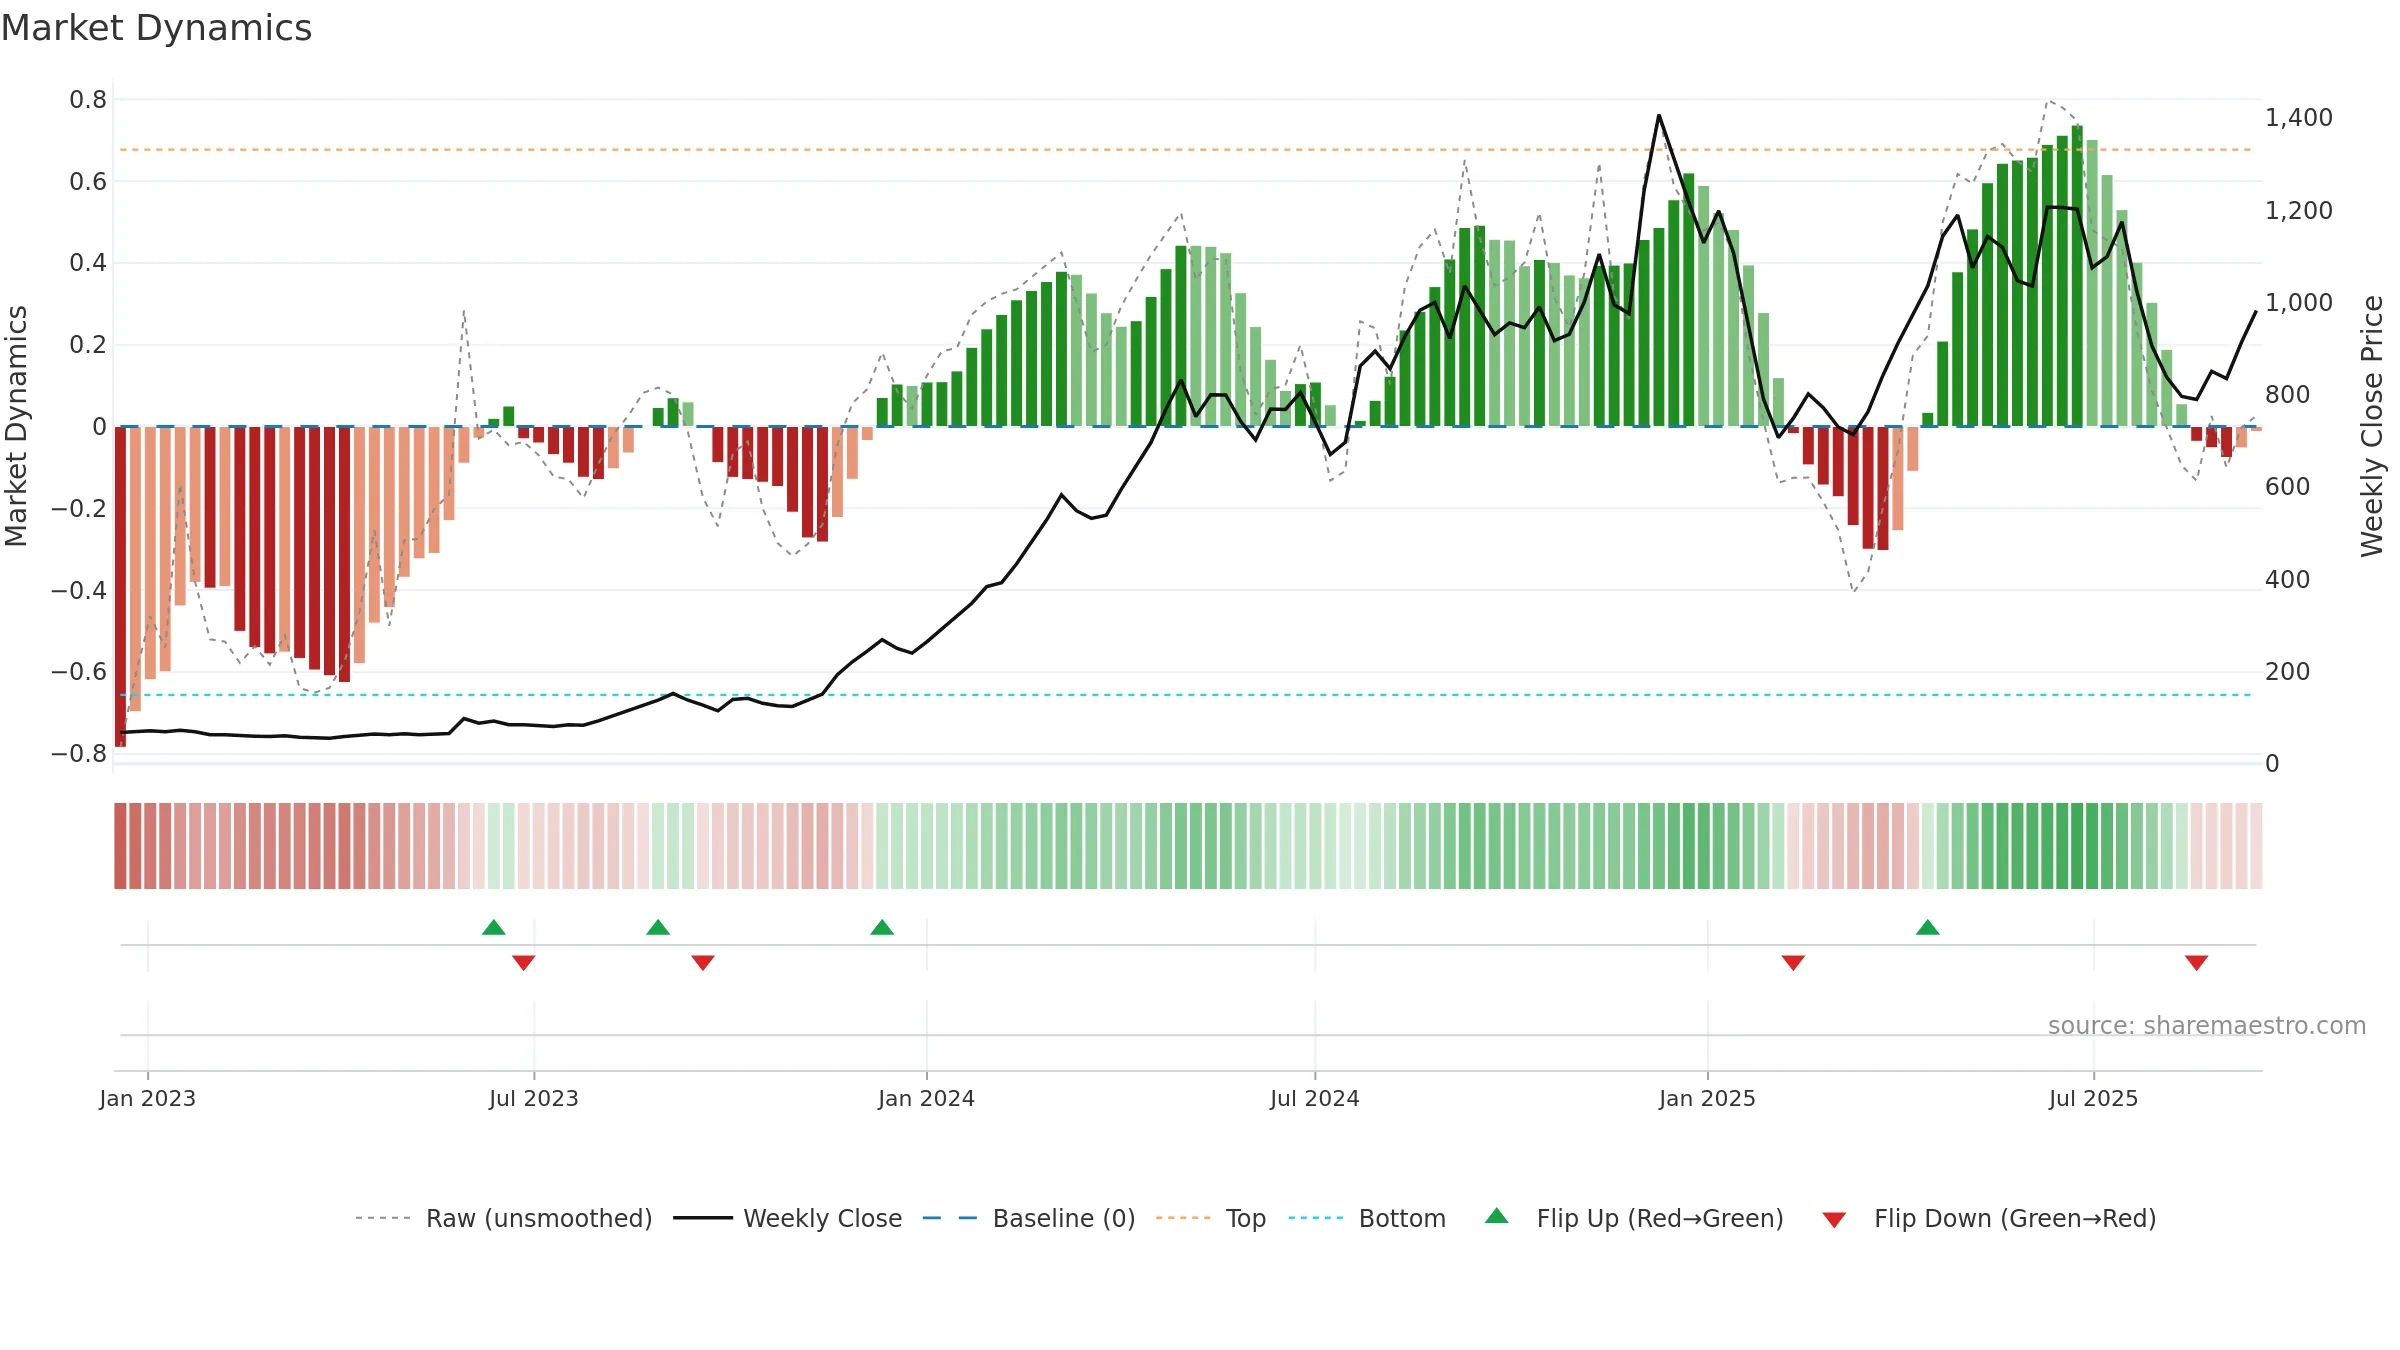Viewport: 2400px width, 1350px height.
Task: Click the Jan 2023 x-axis label
Action: click(x=148, y=1098)
